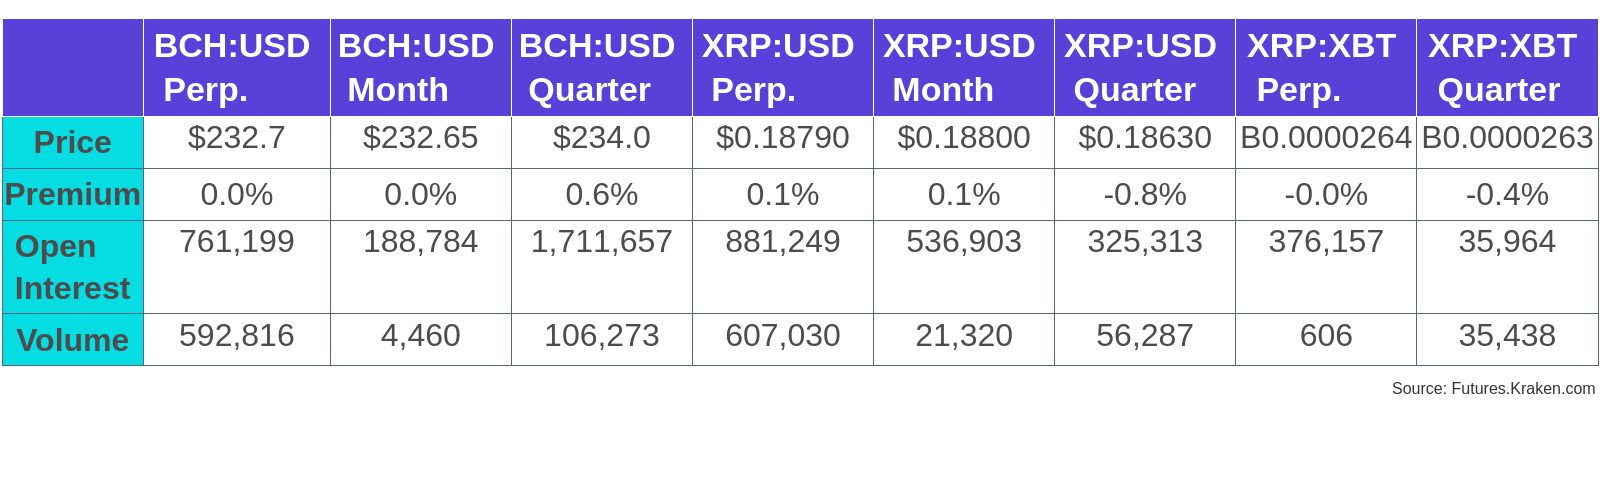Select the XRP:USD Perp. column header
The height and width of the screenshot is (480, 1600).
click(782, 68)
